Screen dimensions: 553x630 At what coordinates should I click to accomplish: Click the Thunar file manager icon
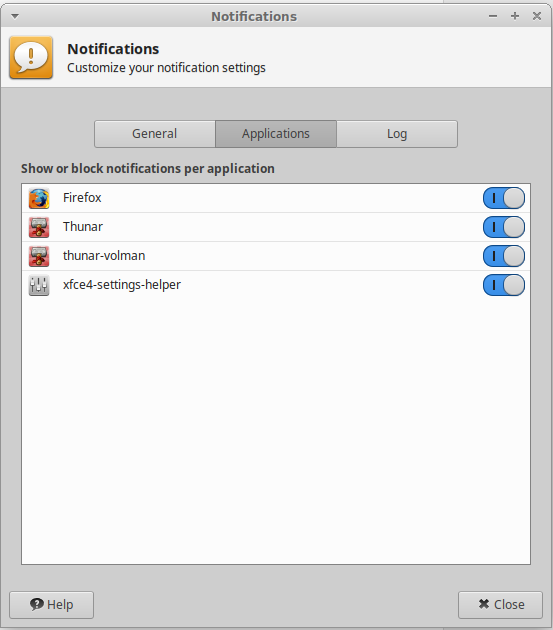pos(39,227)
